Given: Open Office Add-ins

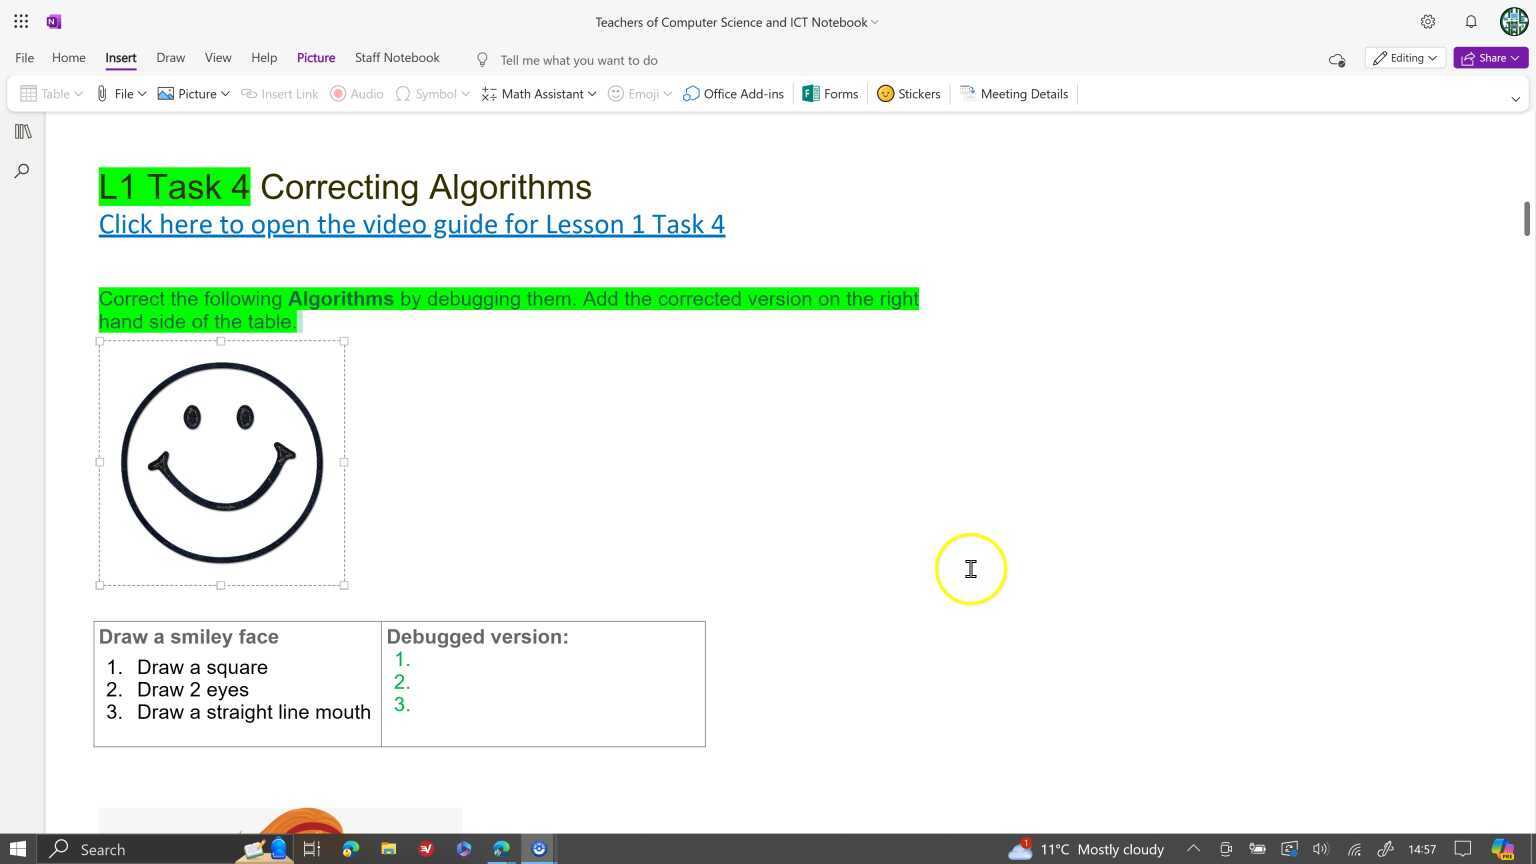Looking at the screenshot, I should (x=733, y=93).
